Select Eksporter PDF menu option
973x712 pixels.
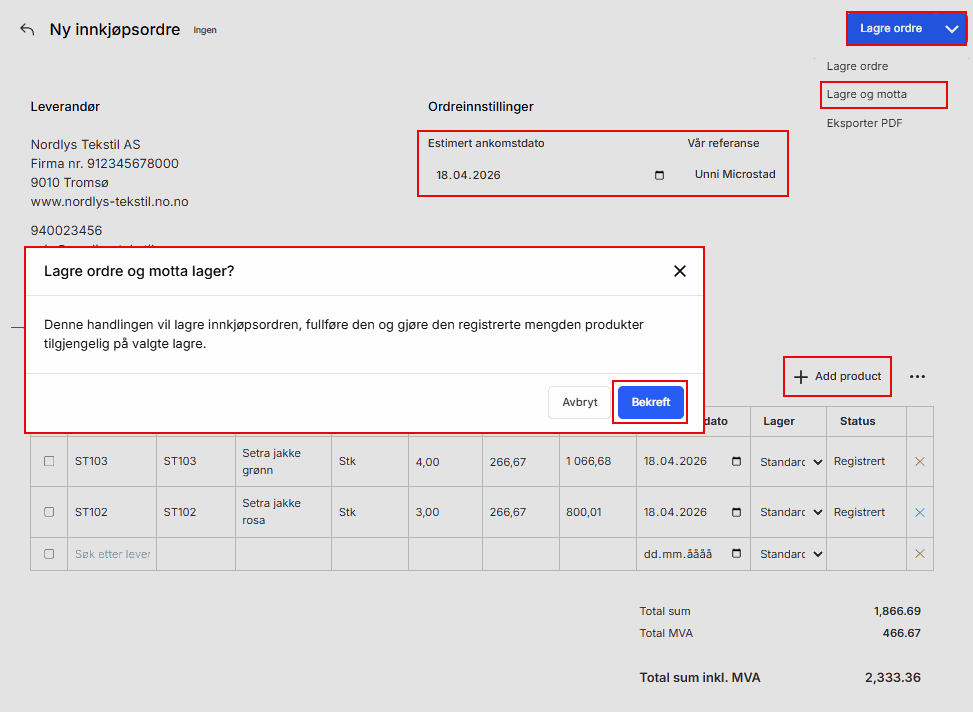coord(865,124)
